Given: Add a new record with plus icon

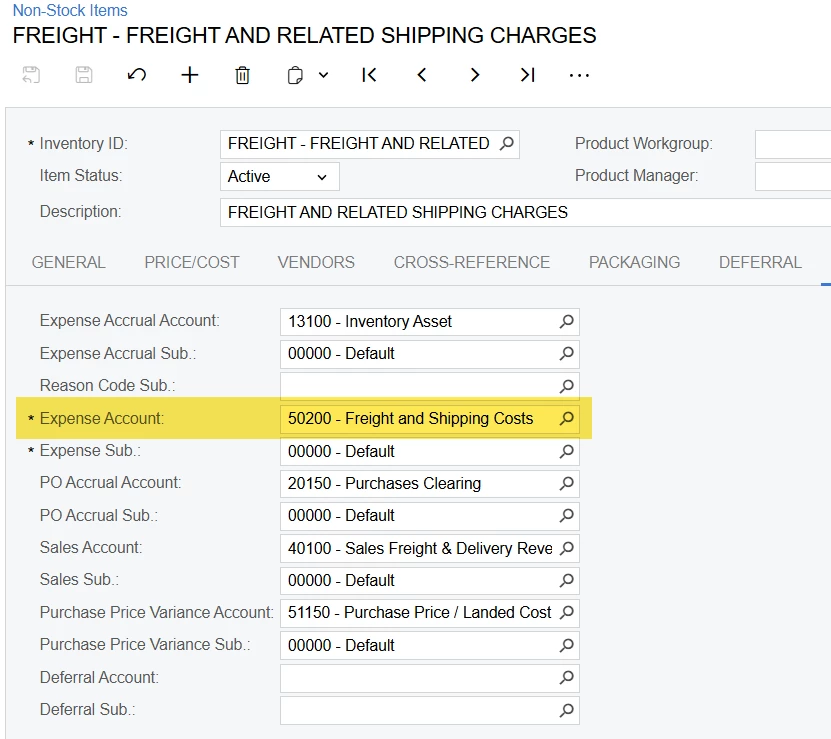Looking at the screenshot, I should (190, 75).
